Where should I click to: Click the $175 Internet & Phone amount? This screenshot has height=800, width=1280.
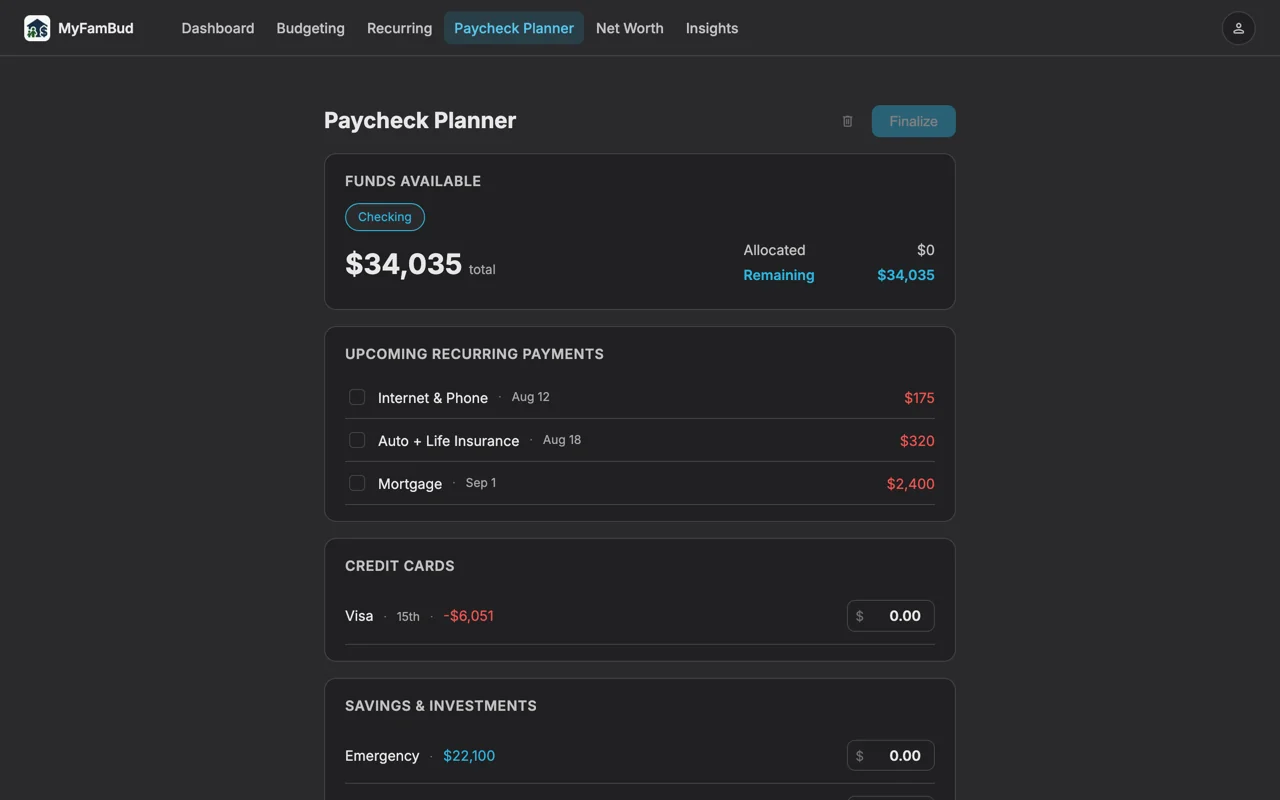click(919, 398)
